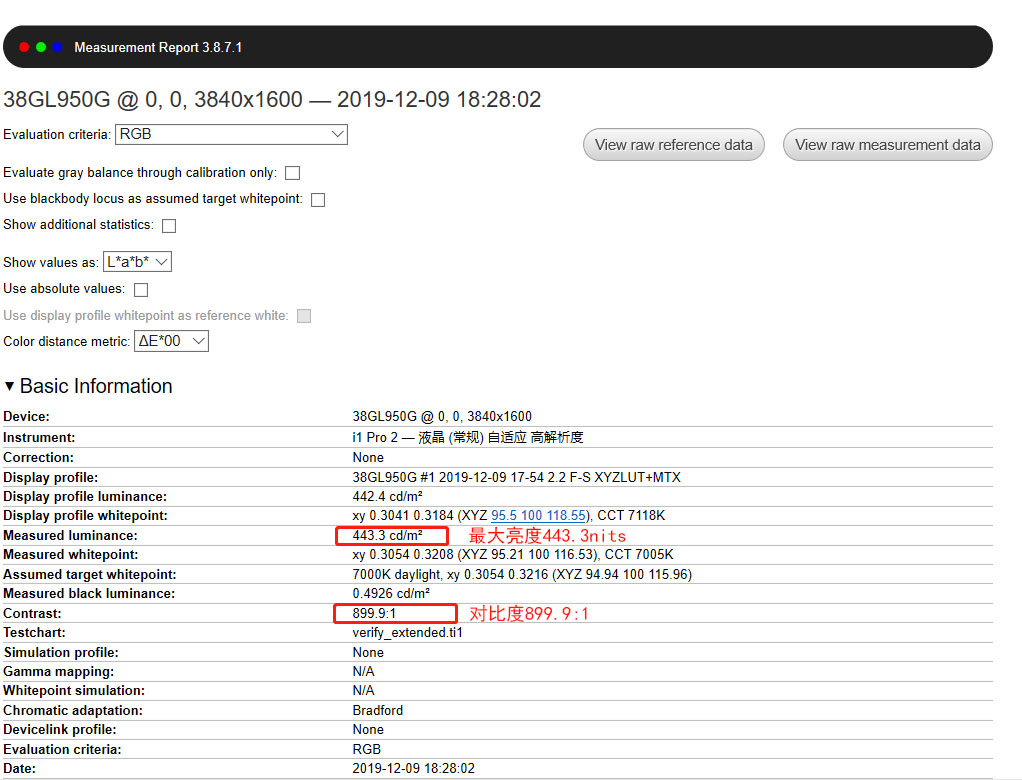The height and width of the screenshot is (780, 1022).
Task: Select the Instrument value i1 Pro 2
Action: [468, 437]
